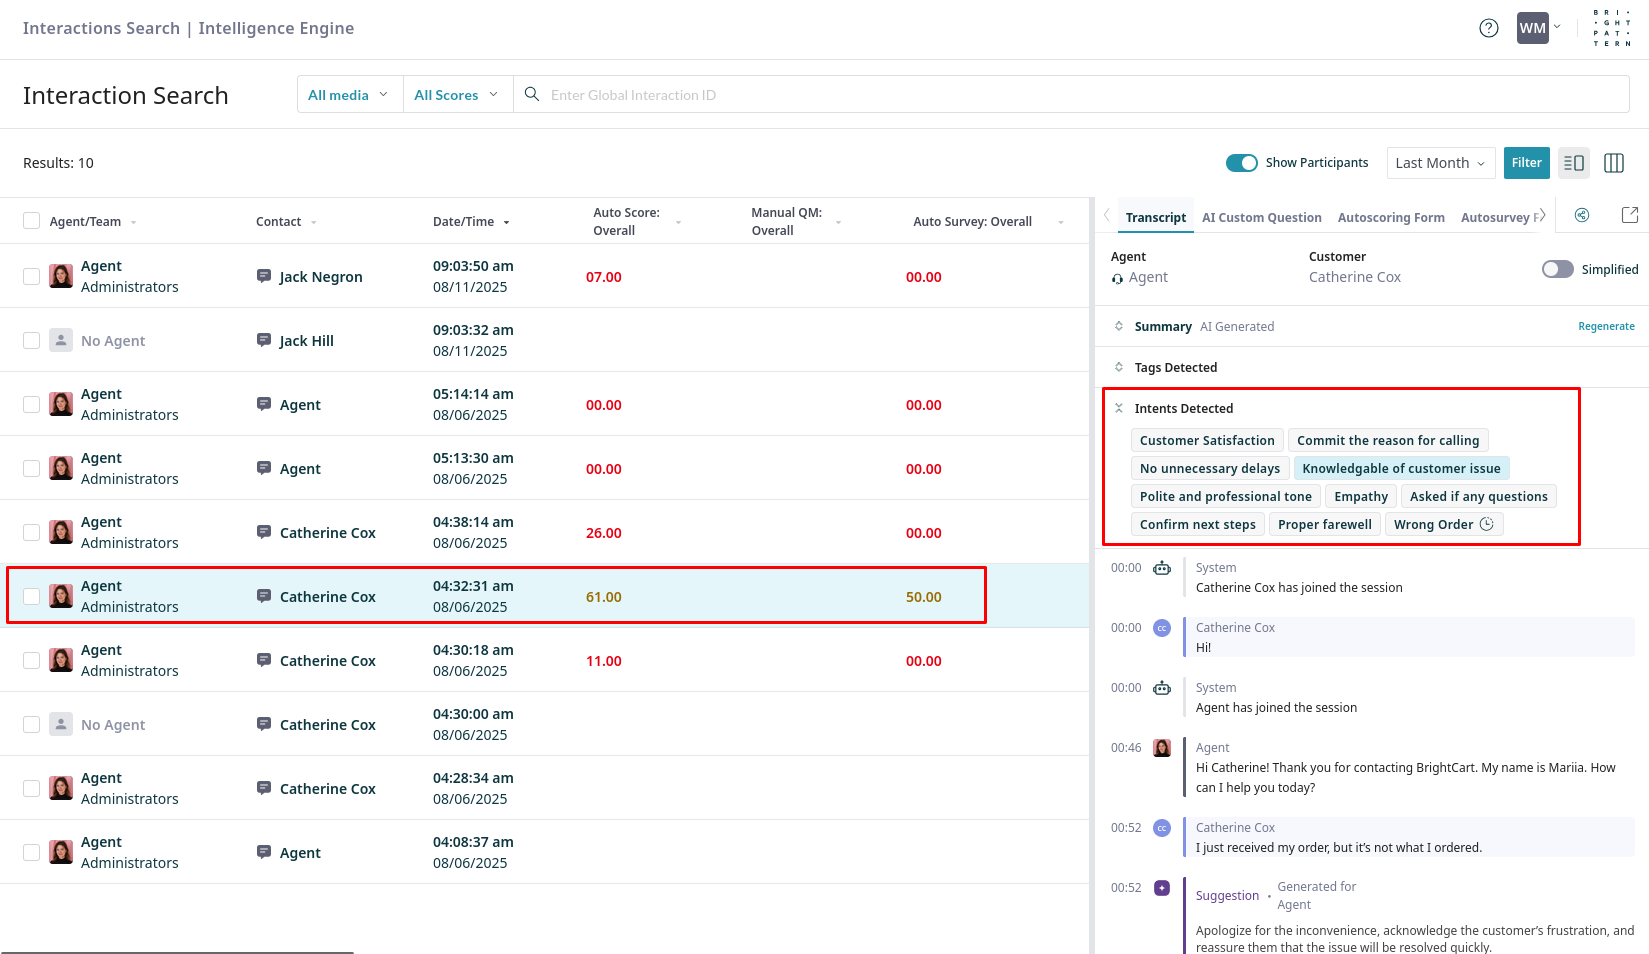
Task: Enable the Simplified transcript toggle
Action: coord(1557,269)
